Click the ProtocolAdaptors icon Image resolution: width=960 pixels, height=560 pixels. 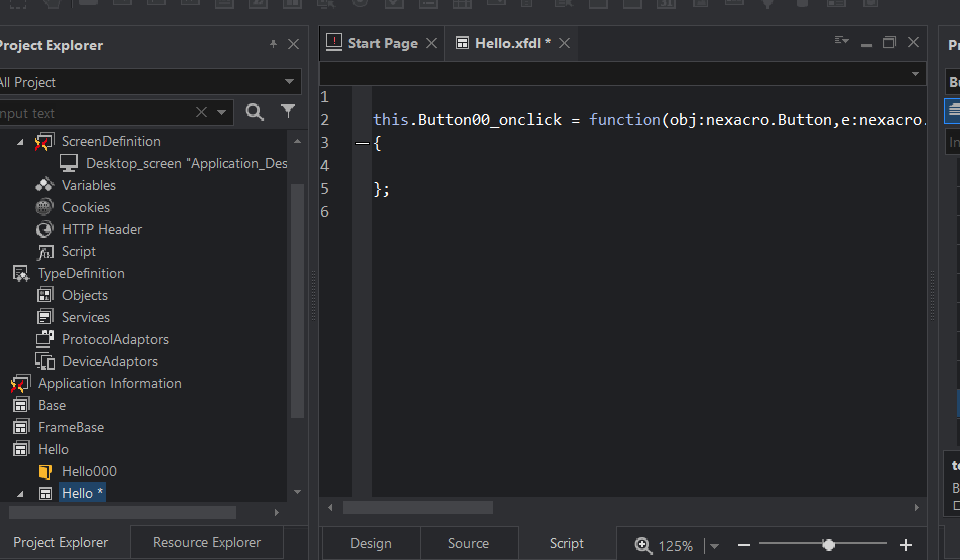pos(45,338)
